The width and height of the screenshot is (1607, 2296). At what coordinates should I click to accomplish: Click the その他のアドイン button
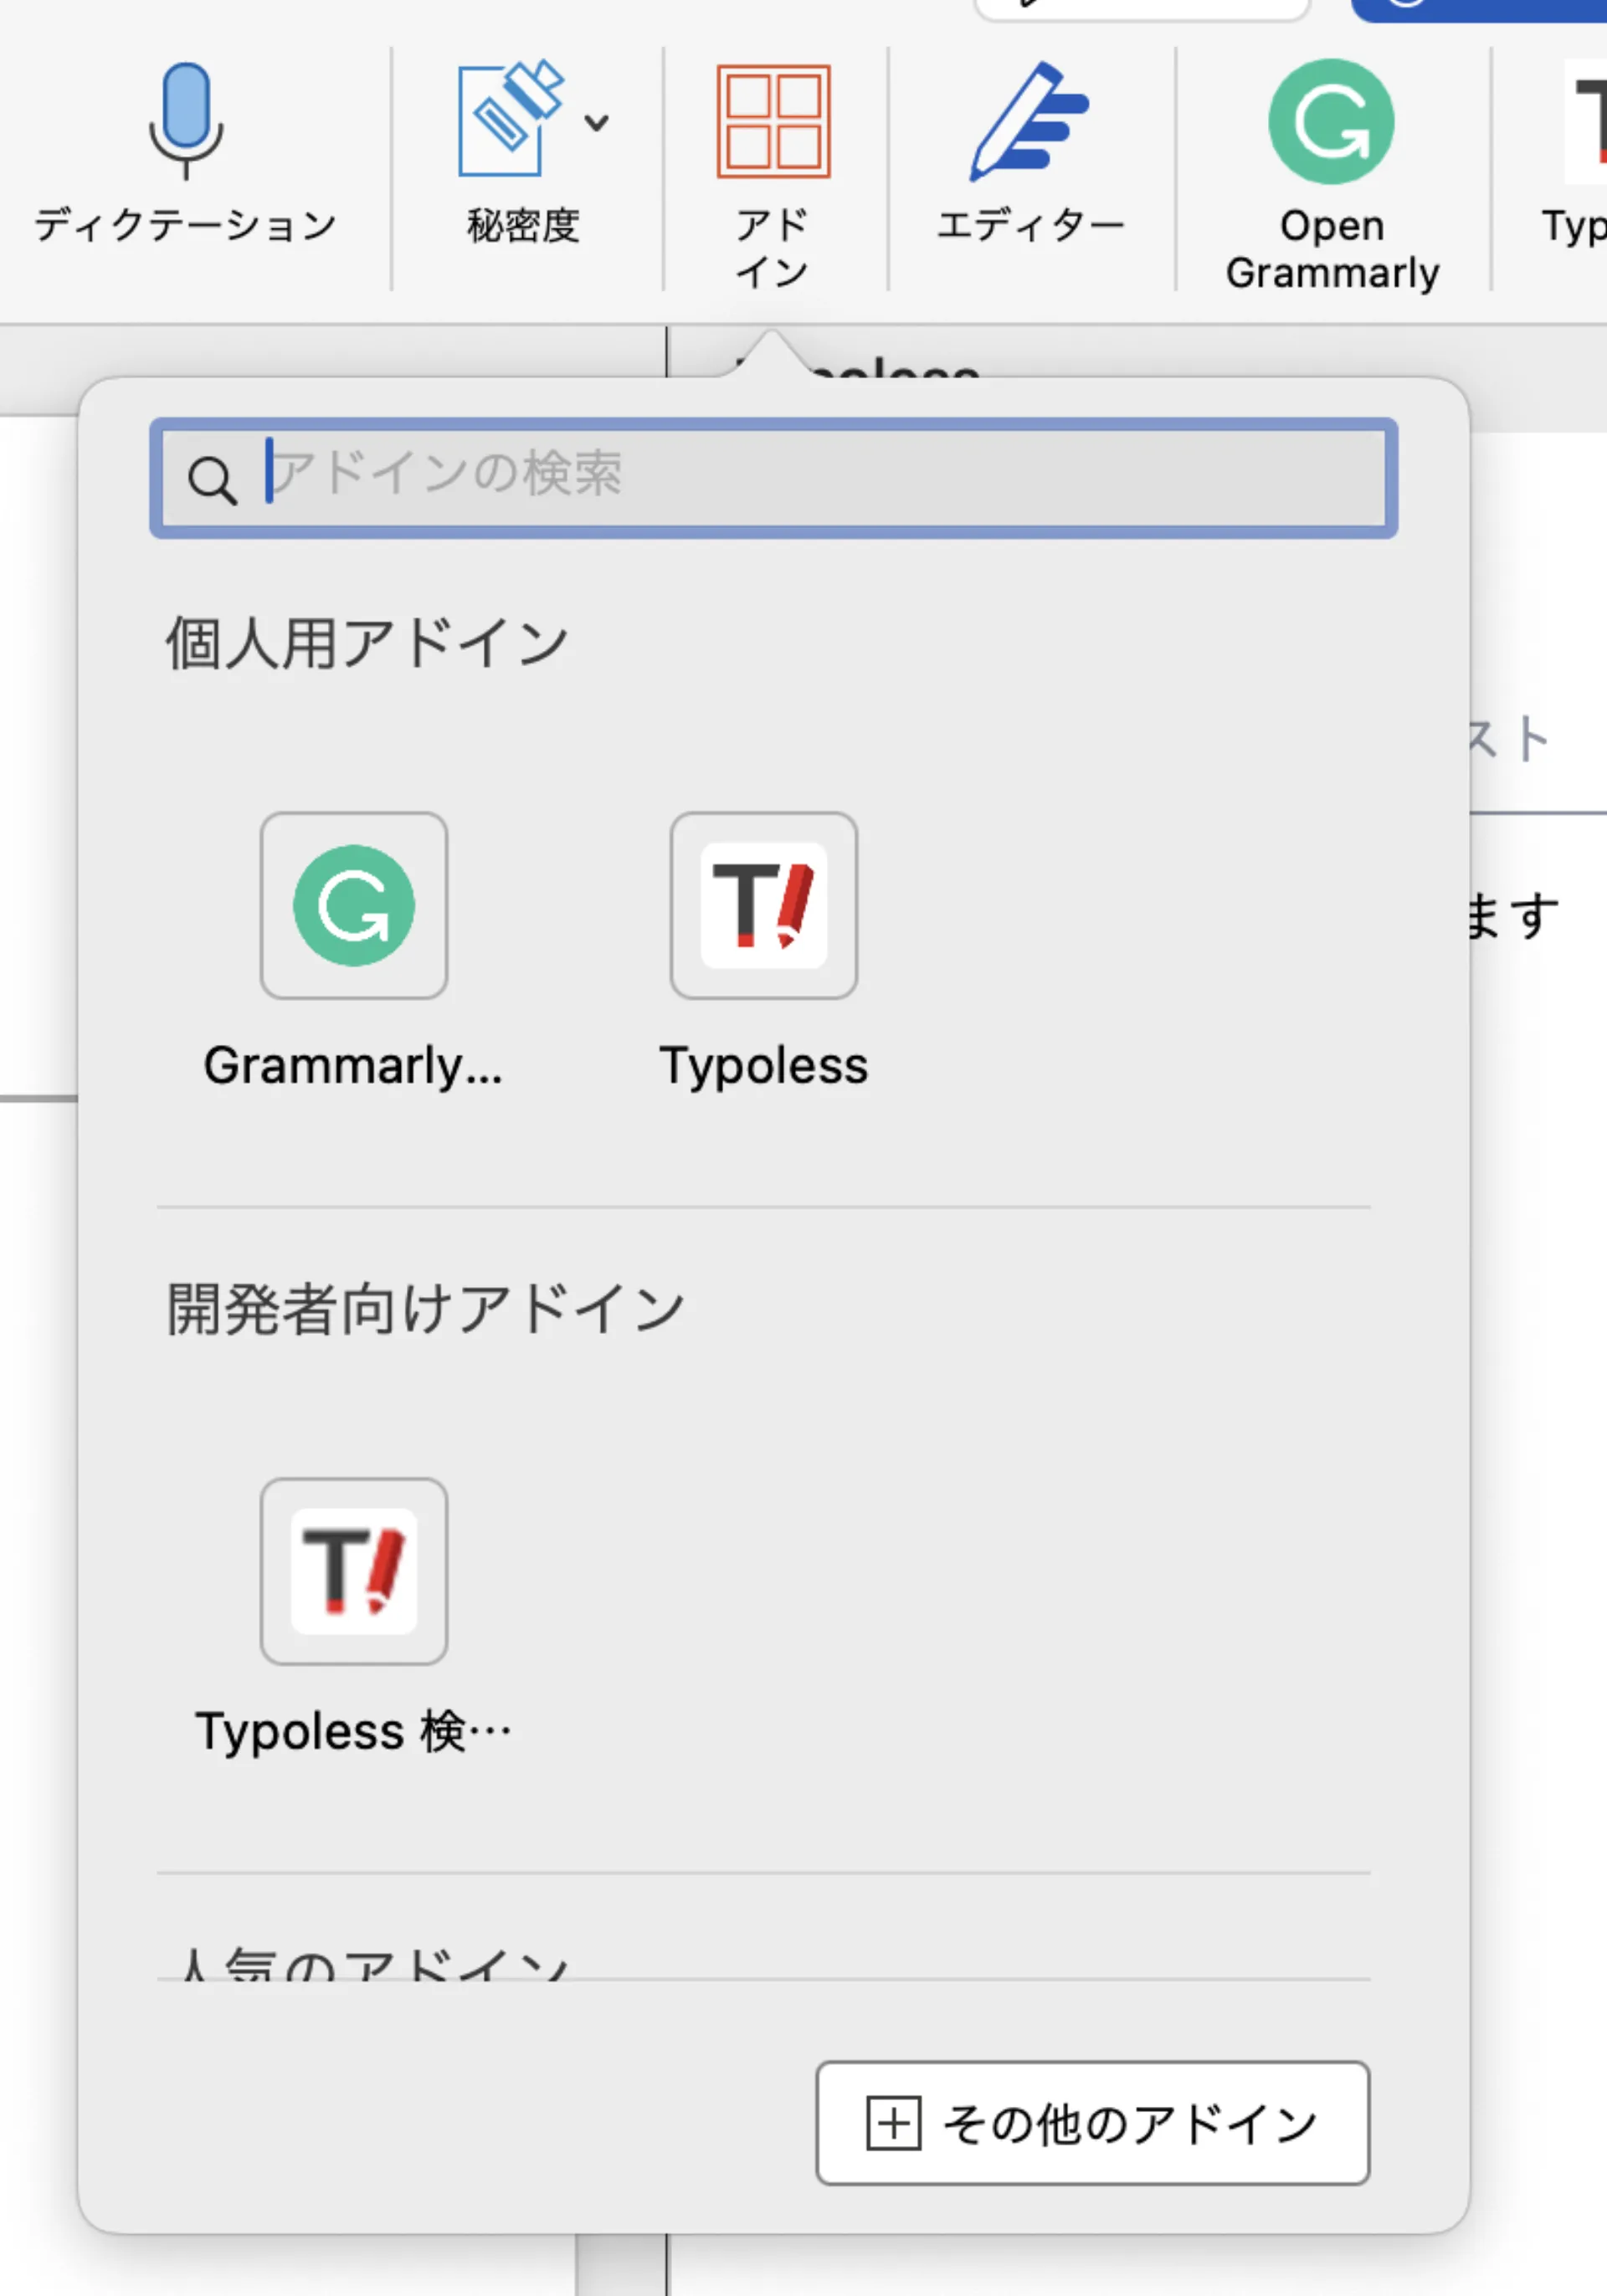tap(1093, 2122)
